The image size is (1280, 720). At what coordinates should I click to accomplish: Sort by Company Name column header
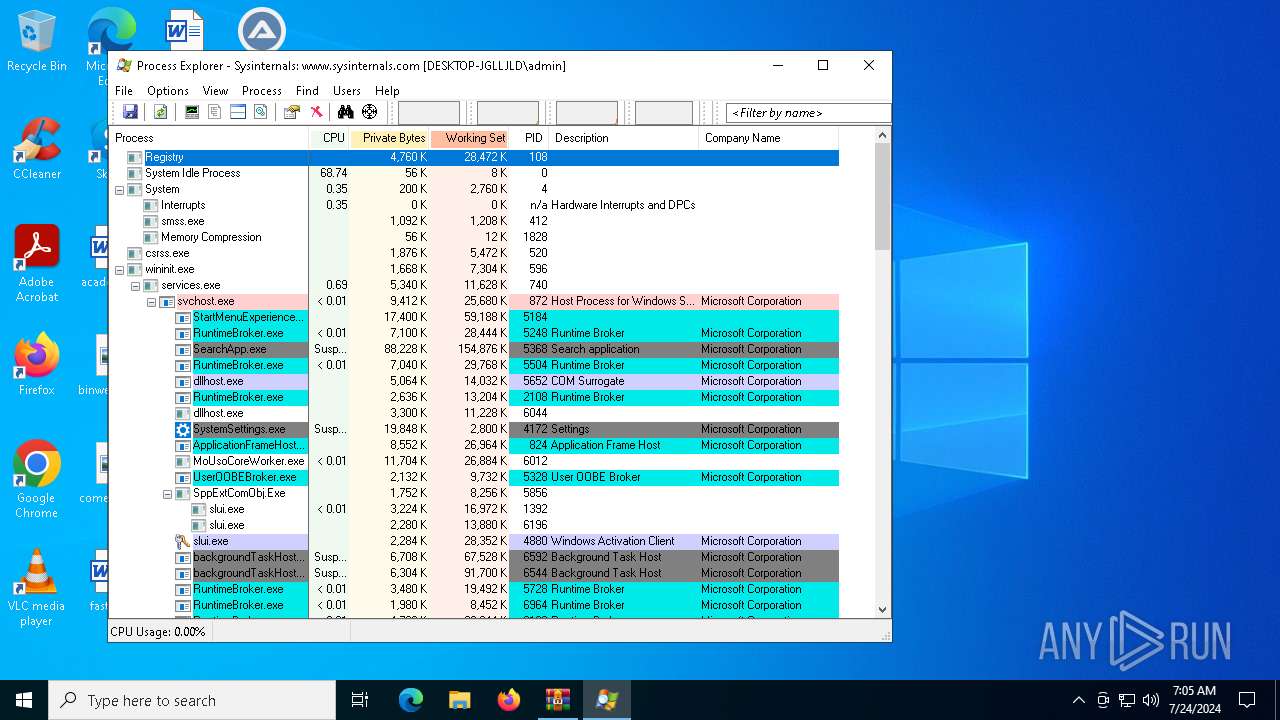pos(770,138)
